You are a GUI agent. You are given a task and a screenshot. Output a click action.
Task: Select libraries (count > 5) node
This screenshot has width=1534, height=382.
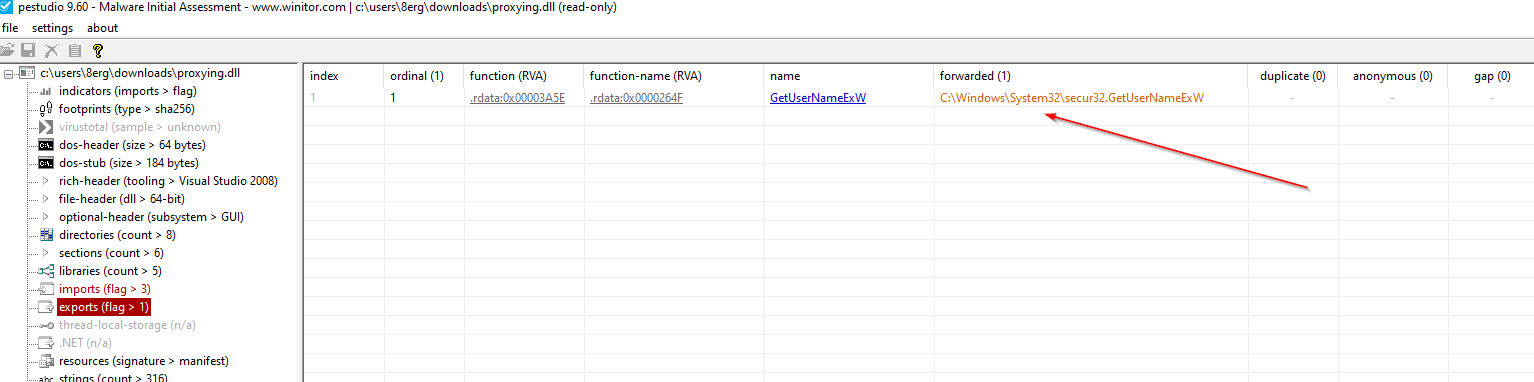pos(110,271)
